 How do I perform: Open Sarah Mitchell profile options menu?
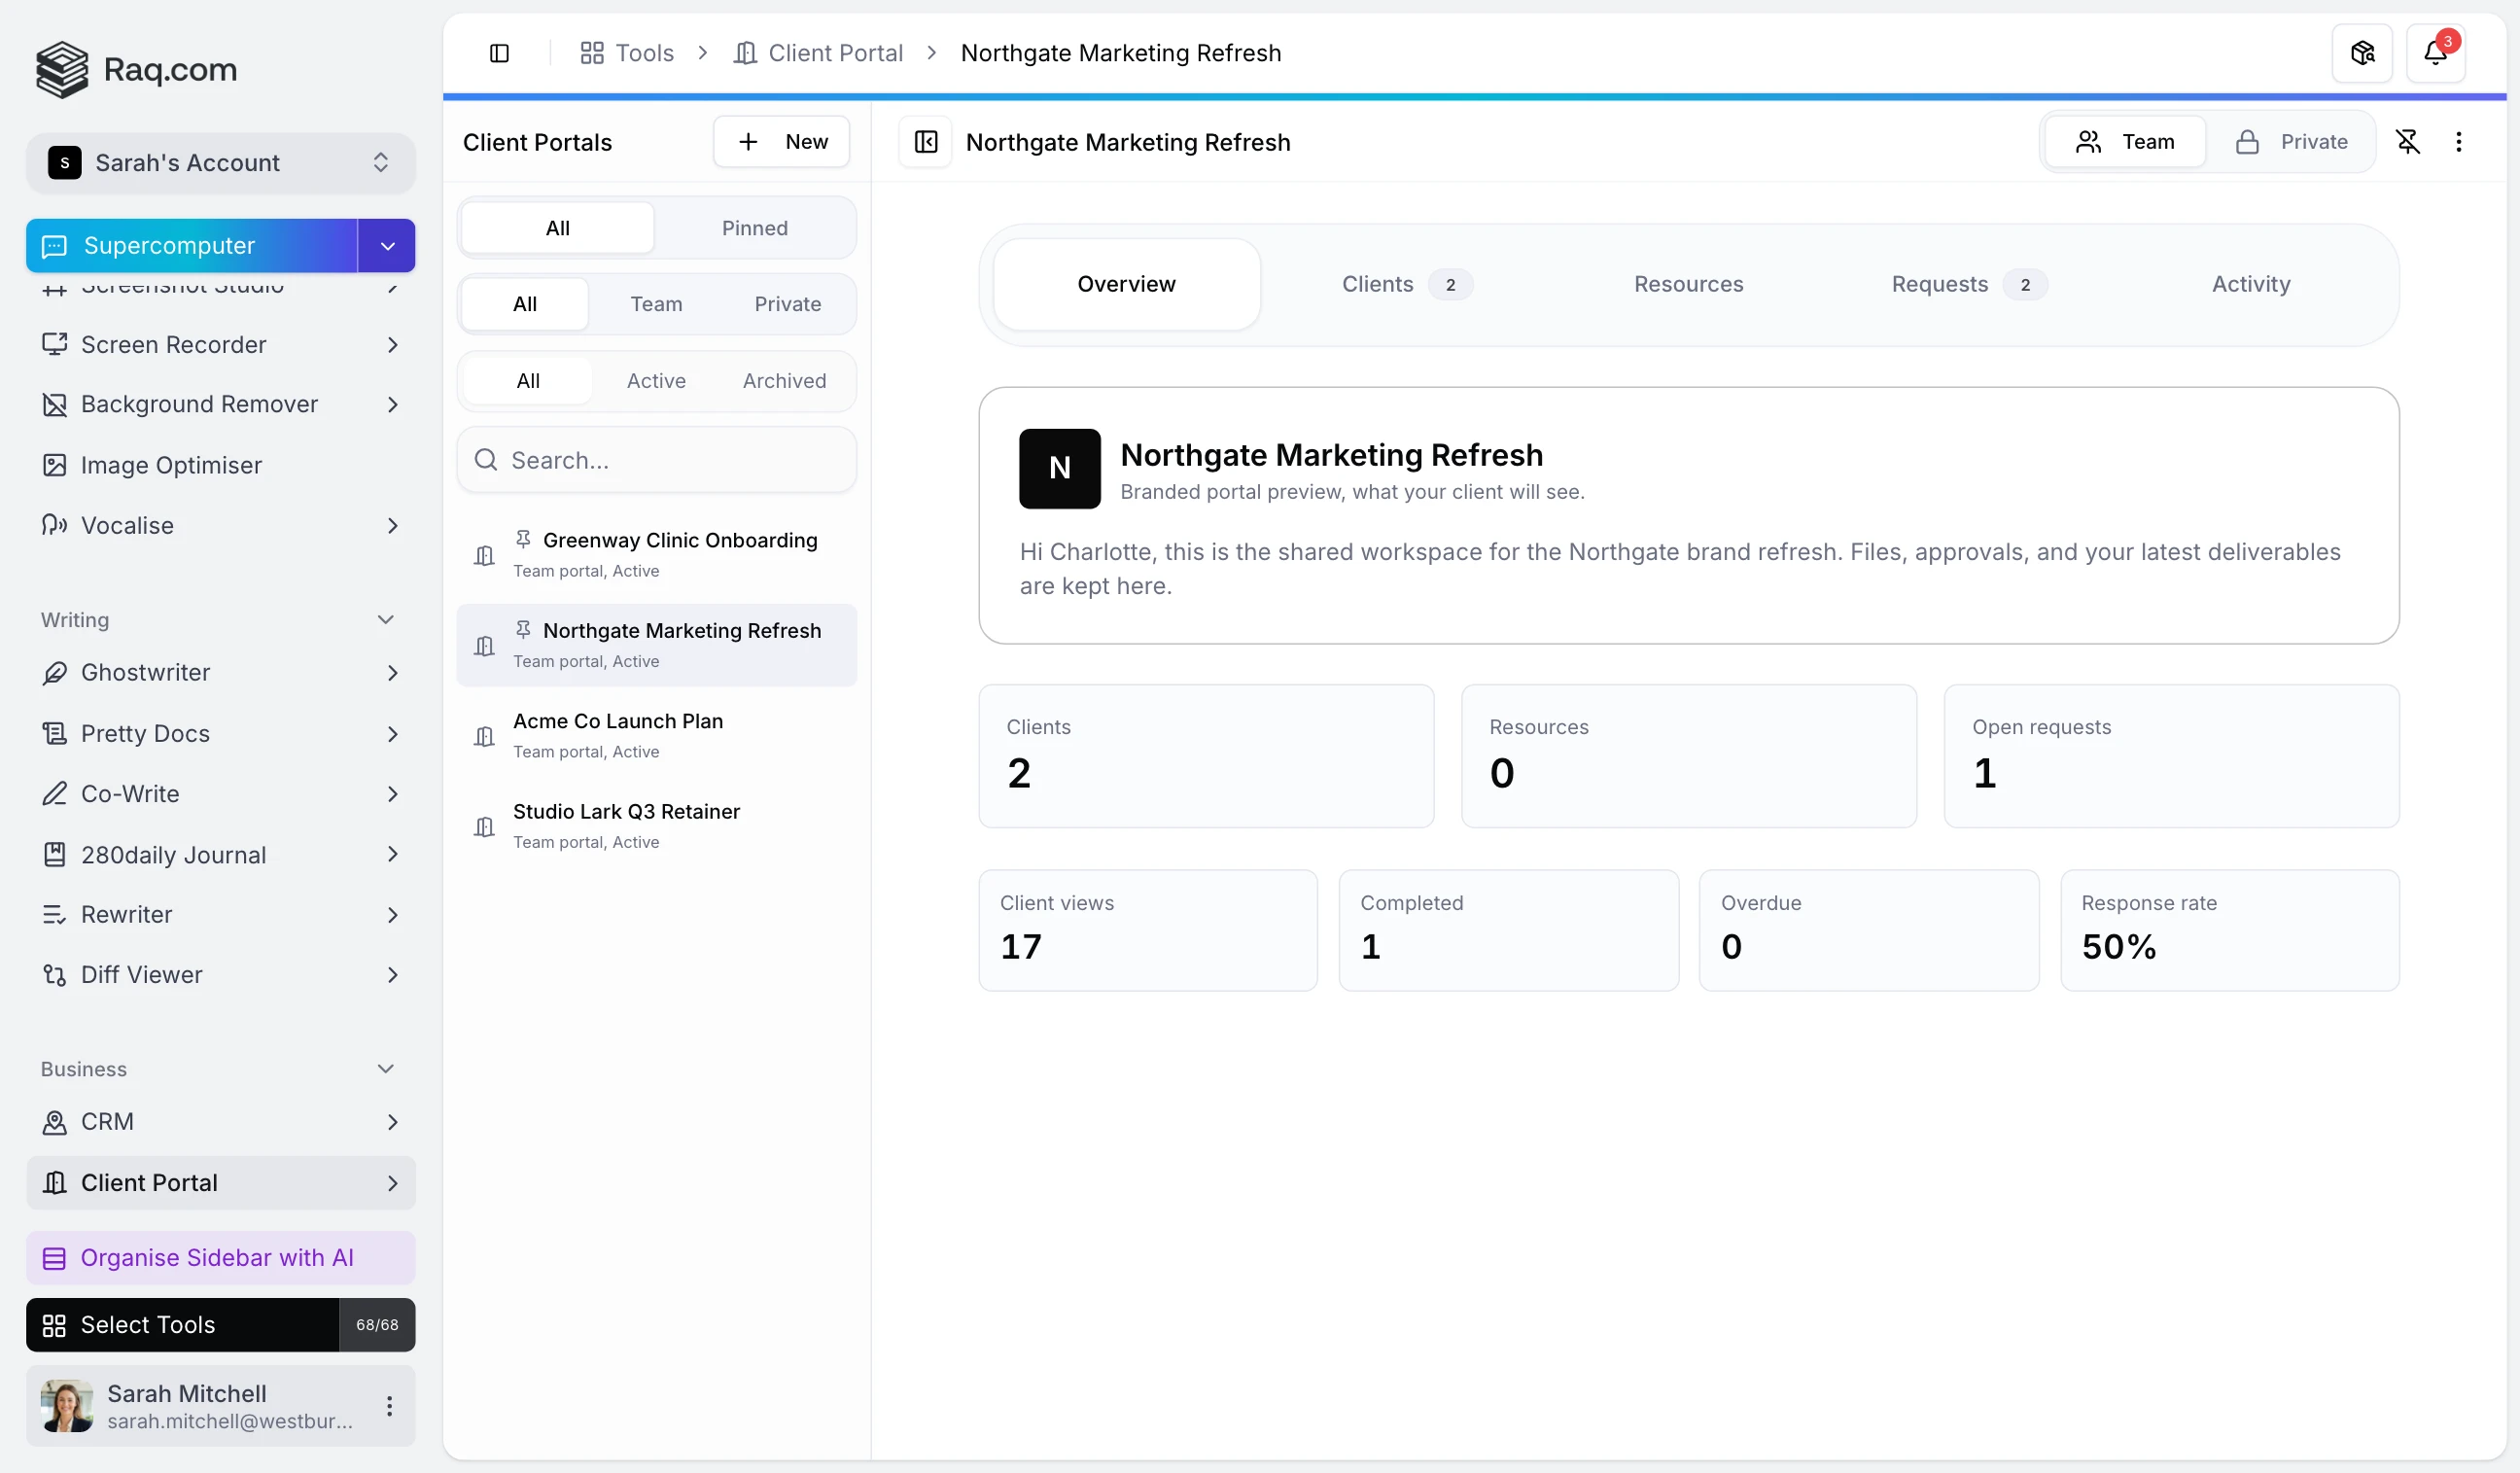(389, 1406)
